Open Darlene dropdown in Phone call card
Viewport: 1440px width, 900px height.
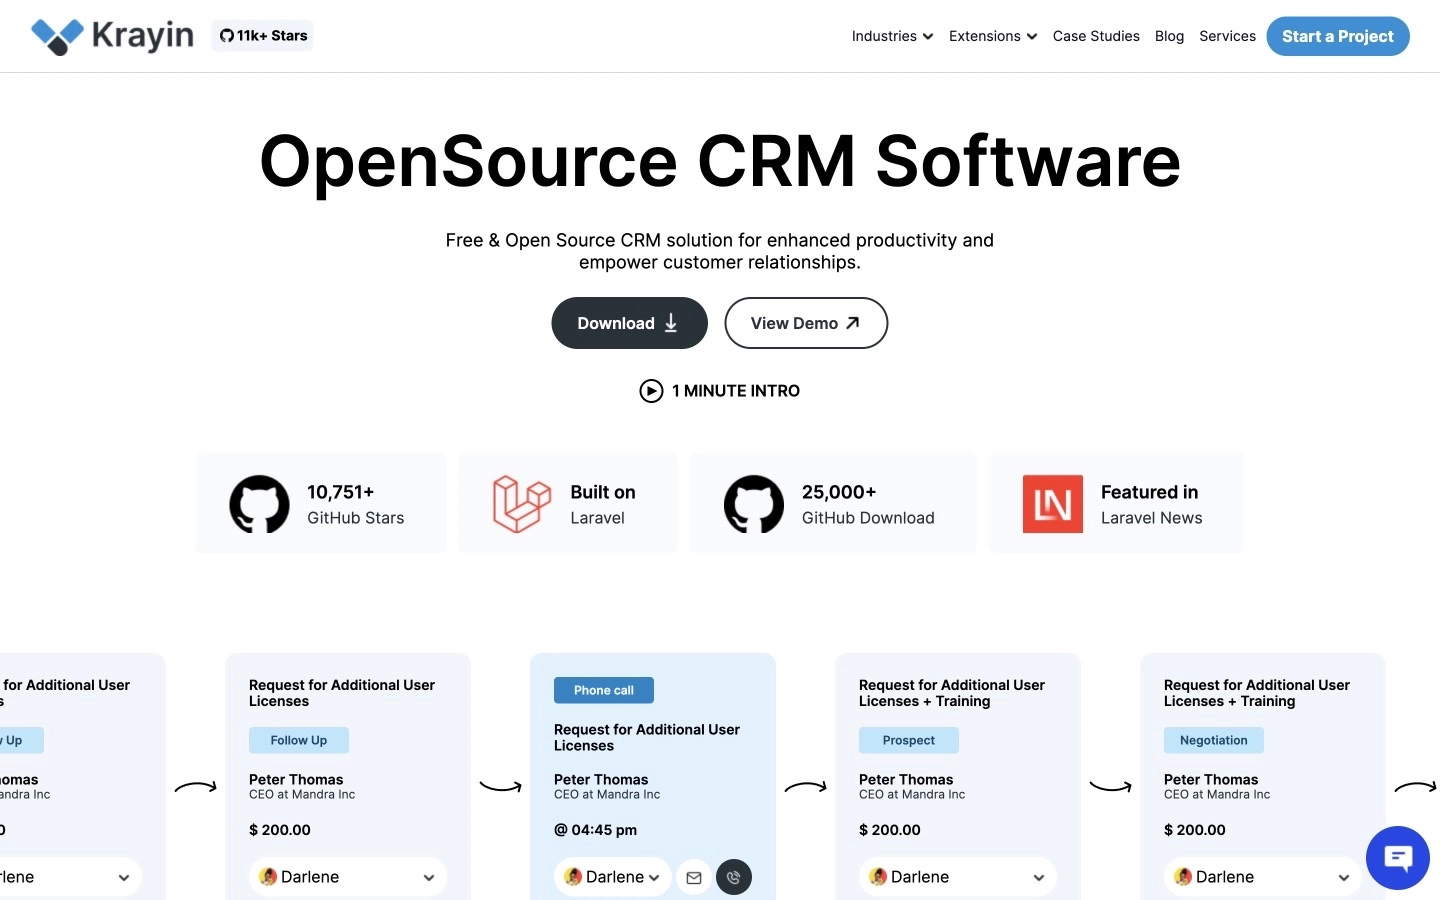(612, 877)
